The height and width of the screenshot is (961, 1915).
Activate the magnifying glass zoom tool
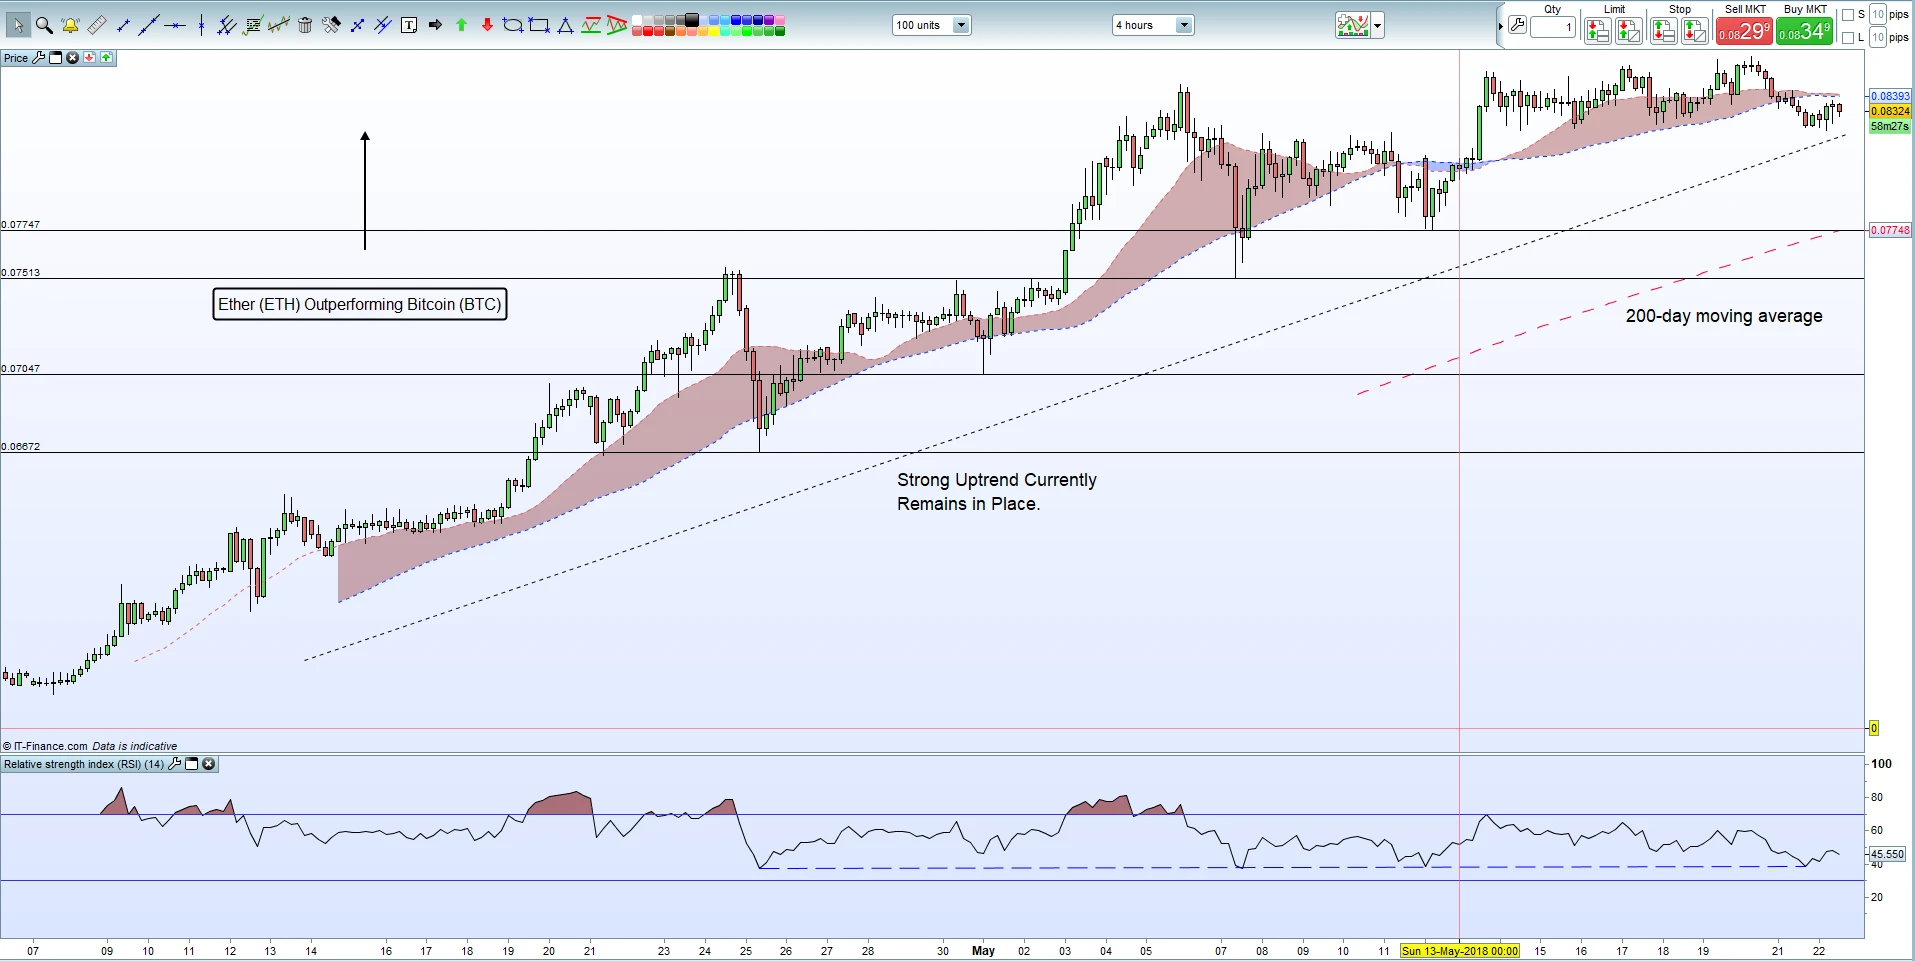click(44, 25)
